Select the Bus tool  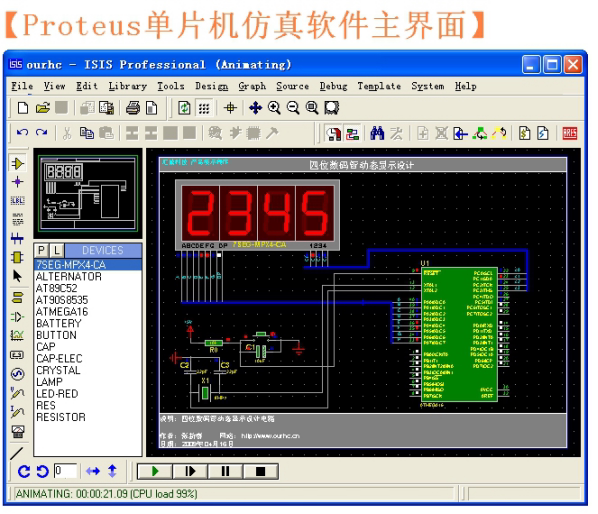(18, 239)
